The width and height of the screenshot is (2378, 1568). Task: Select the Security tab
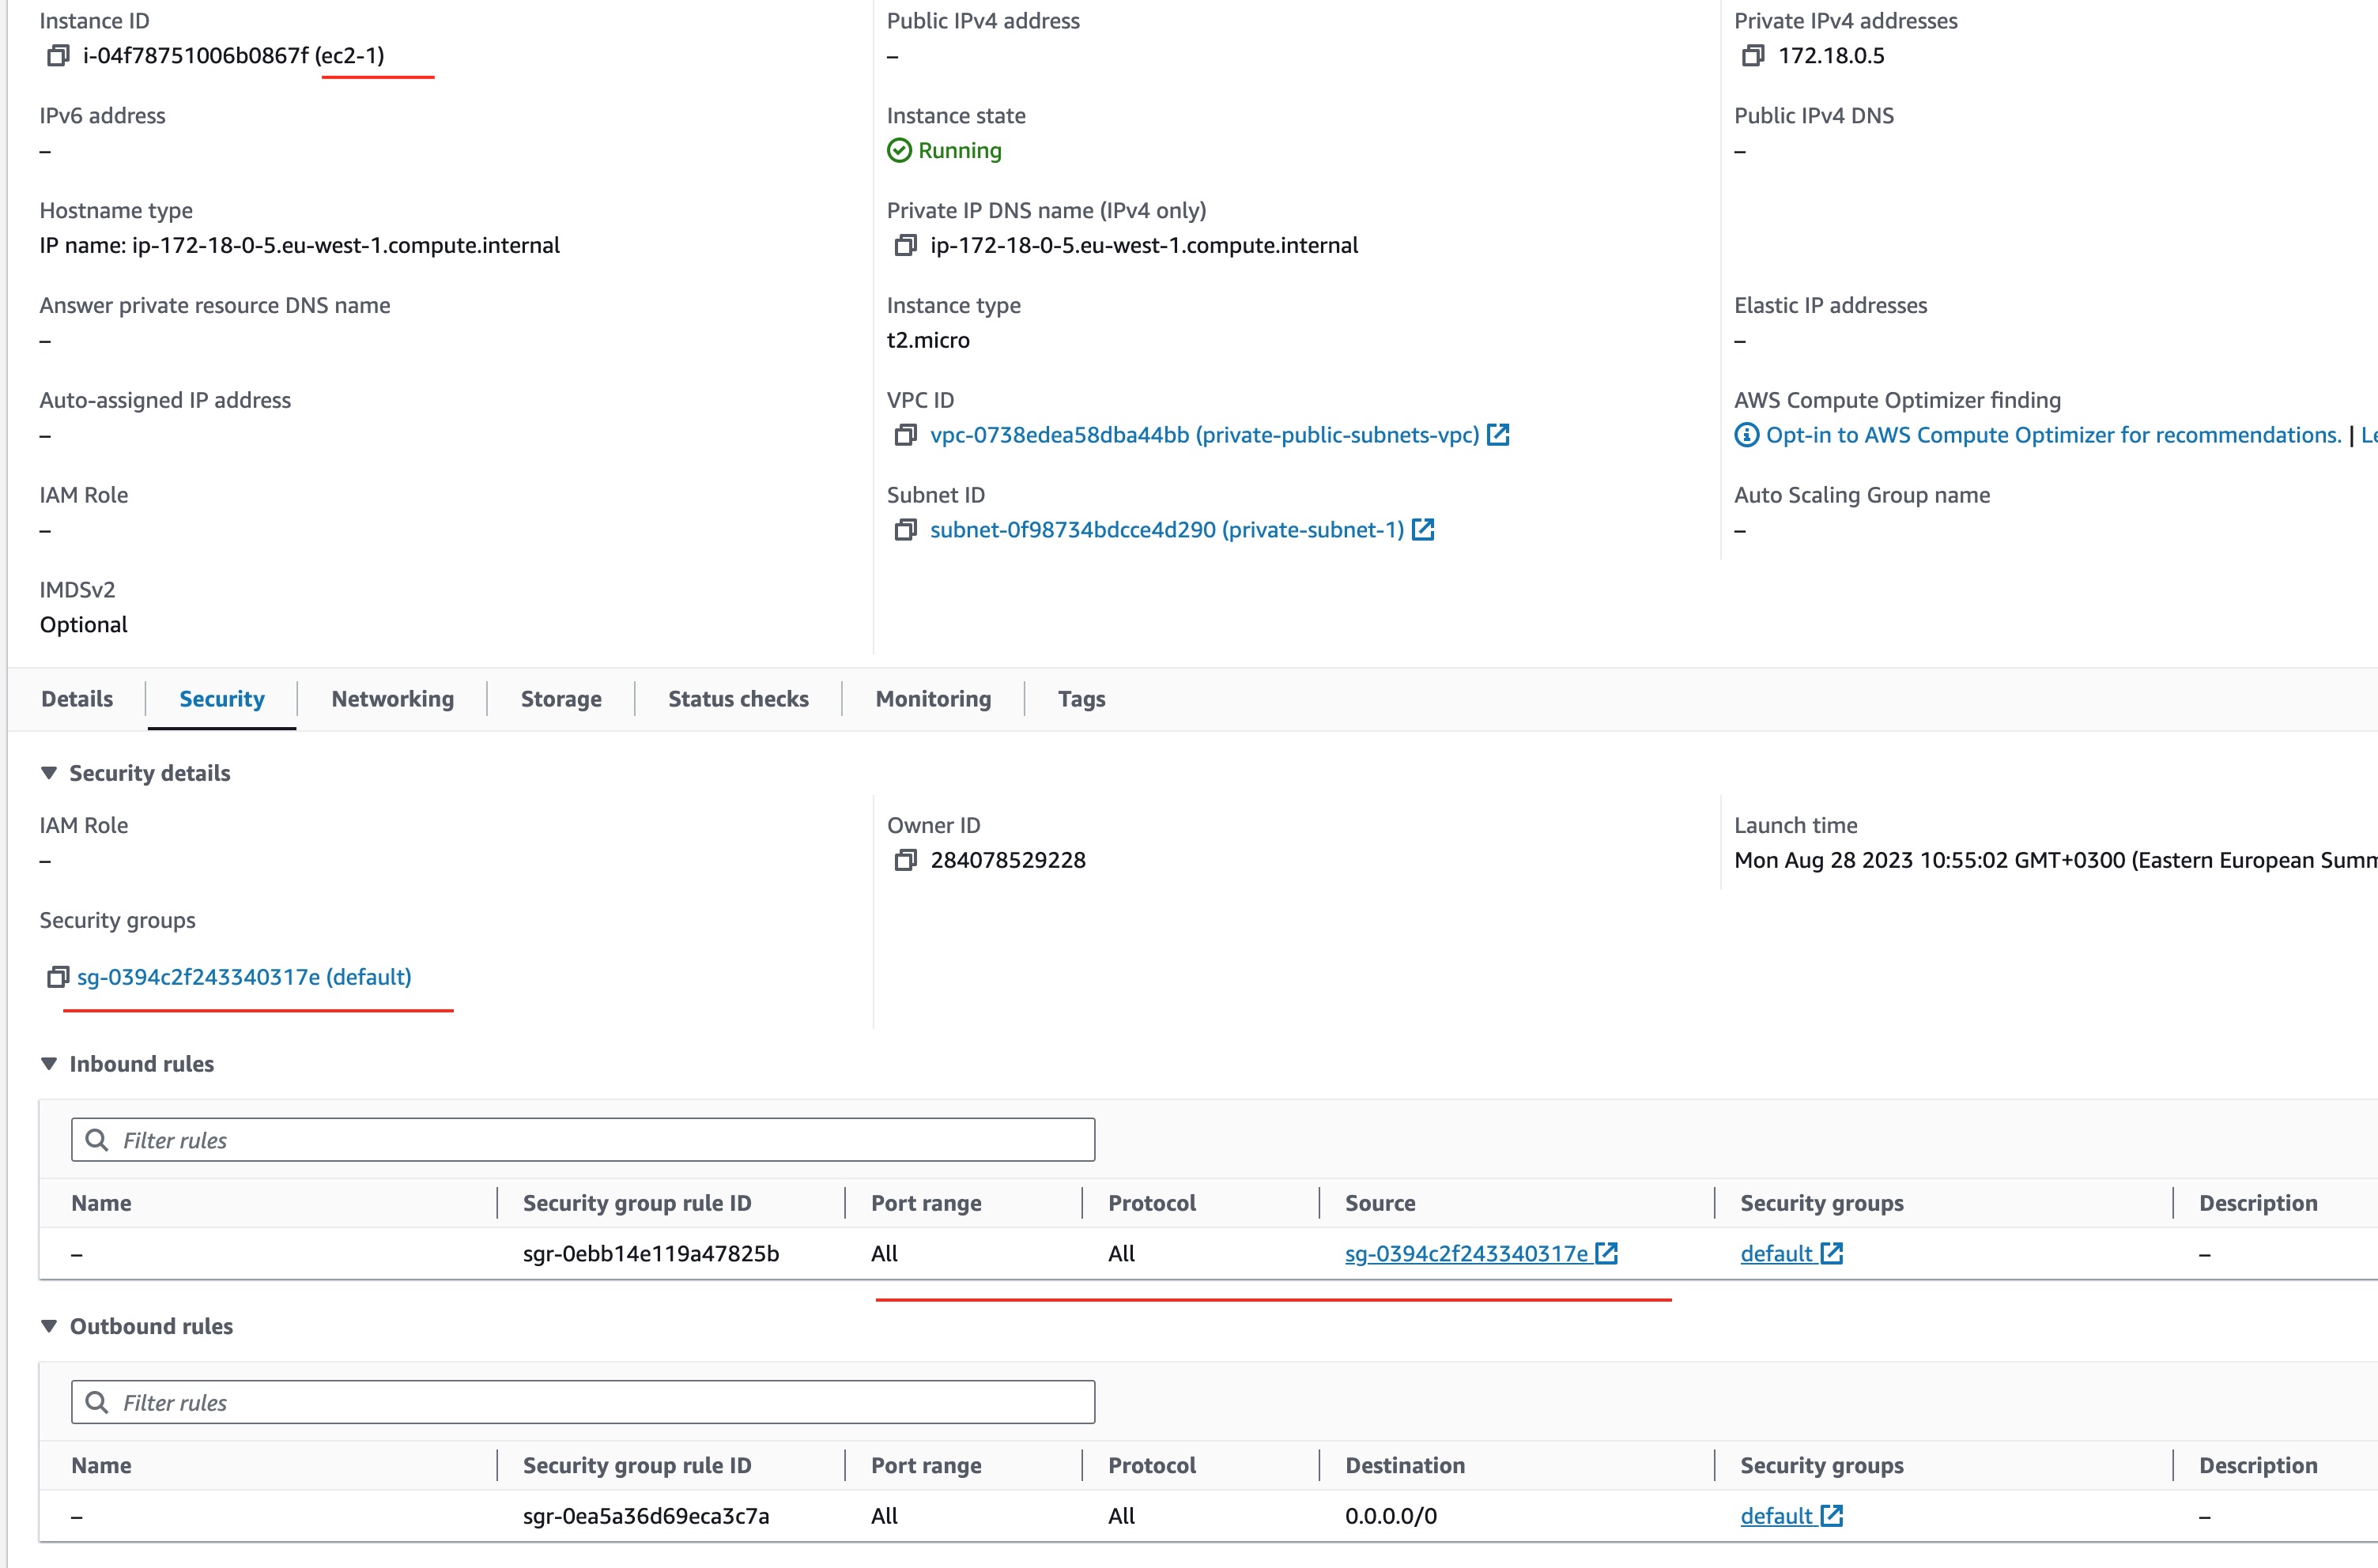coord(222,699)
